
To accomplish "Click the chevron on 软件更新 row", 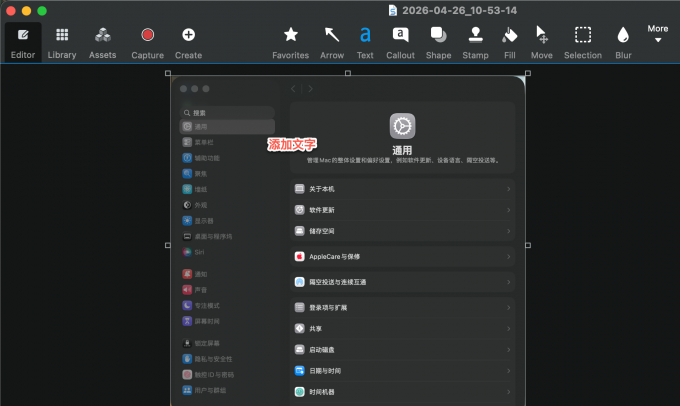I will [x=509, y=210].
